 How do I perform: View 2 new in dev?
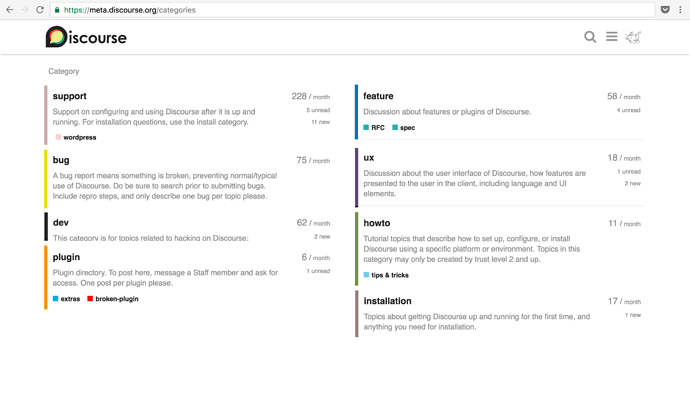coord(322,236)
